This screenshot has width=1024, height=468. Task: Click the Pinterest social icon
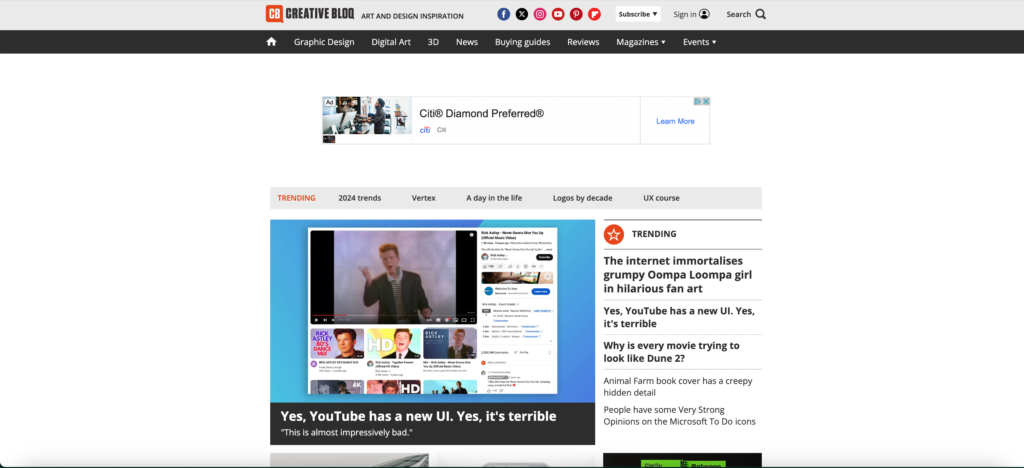[577, 14]
